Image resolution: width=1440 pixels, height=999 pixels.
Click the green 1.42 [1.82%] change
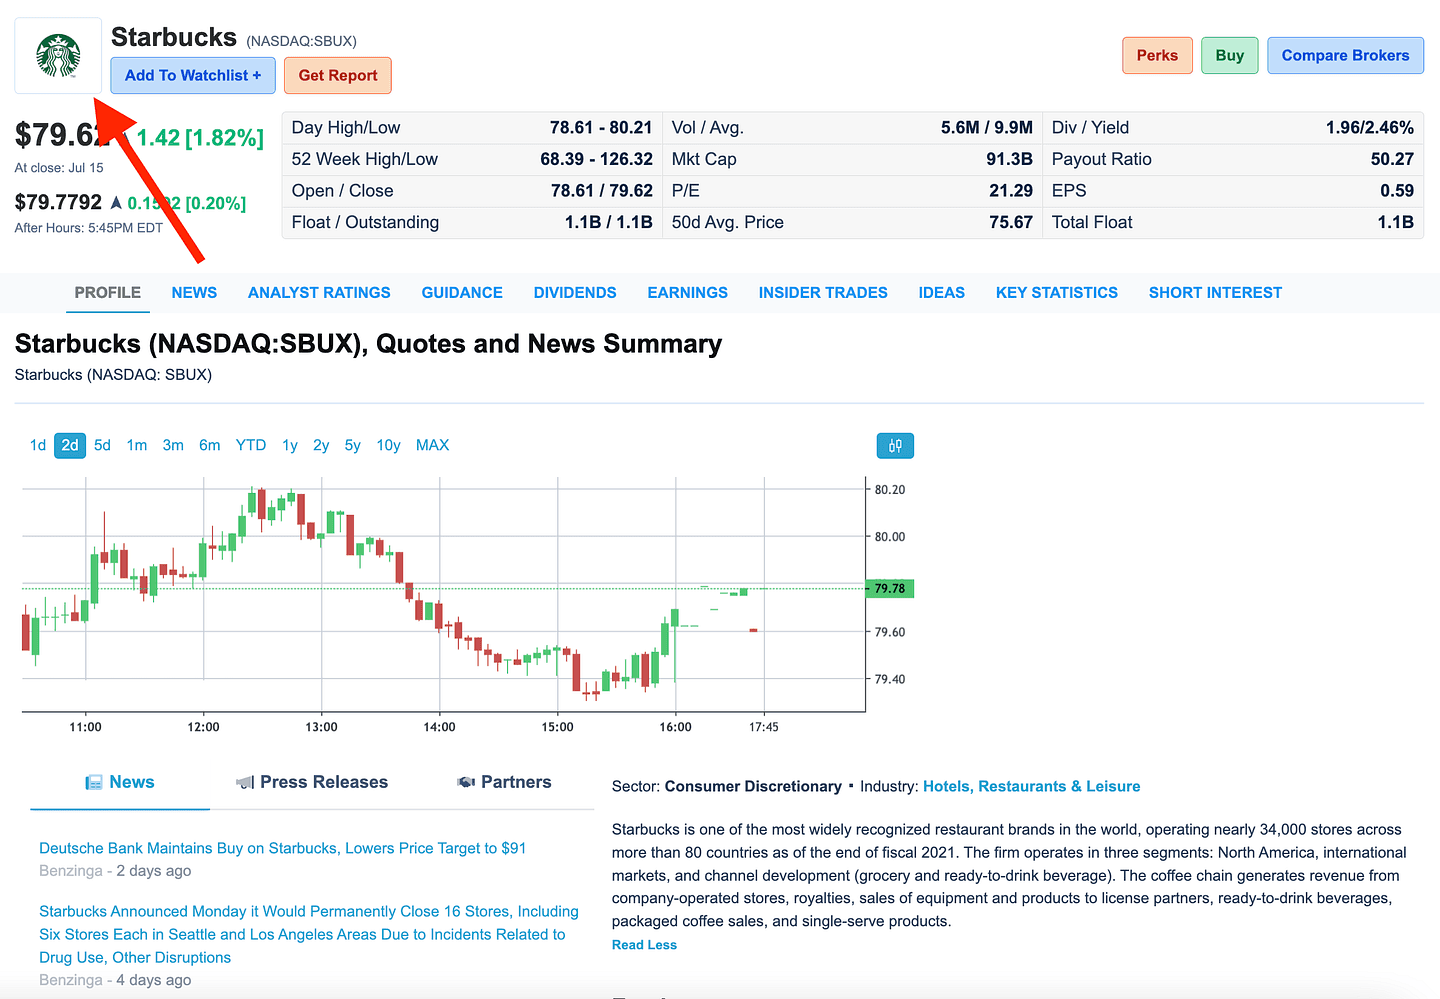pos(200,137)
